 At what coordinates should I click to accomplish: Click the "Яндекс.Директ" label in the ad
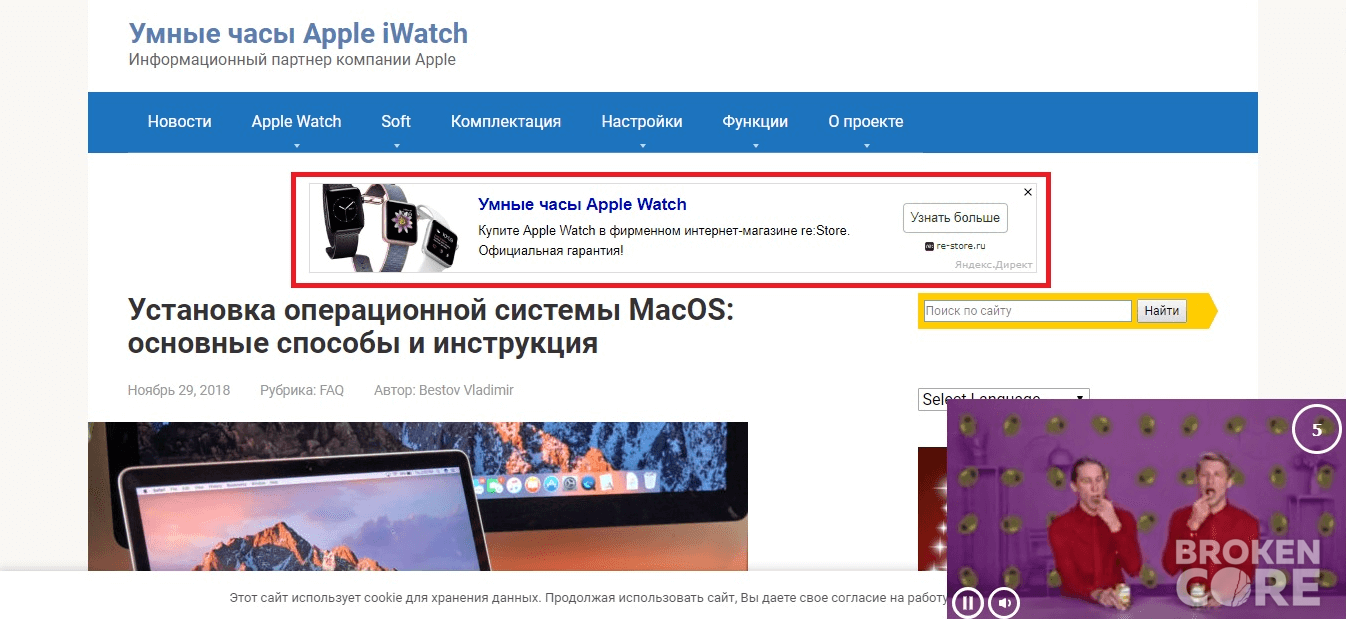pos(993,265)
